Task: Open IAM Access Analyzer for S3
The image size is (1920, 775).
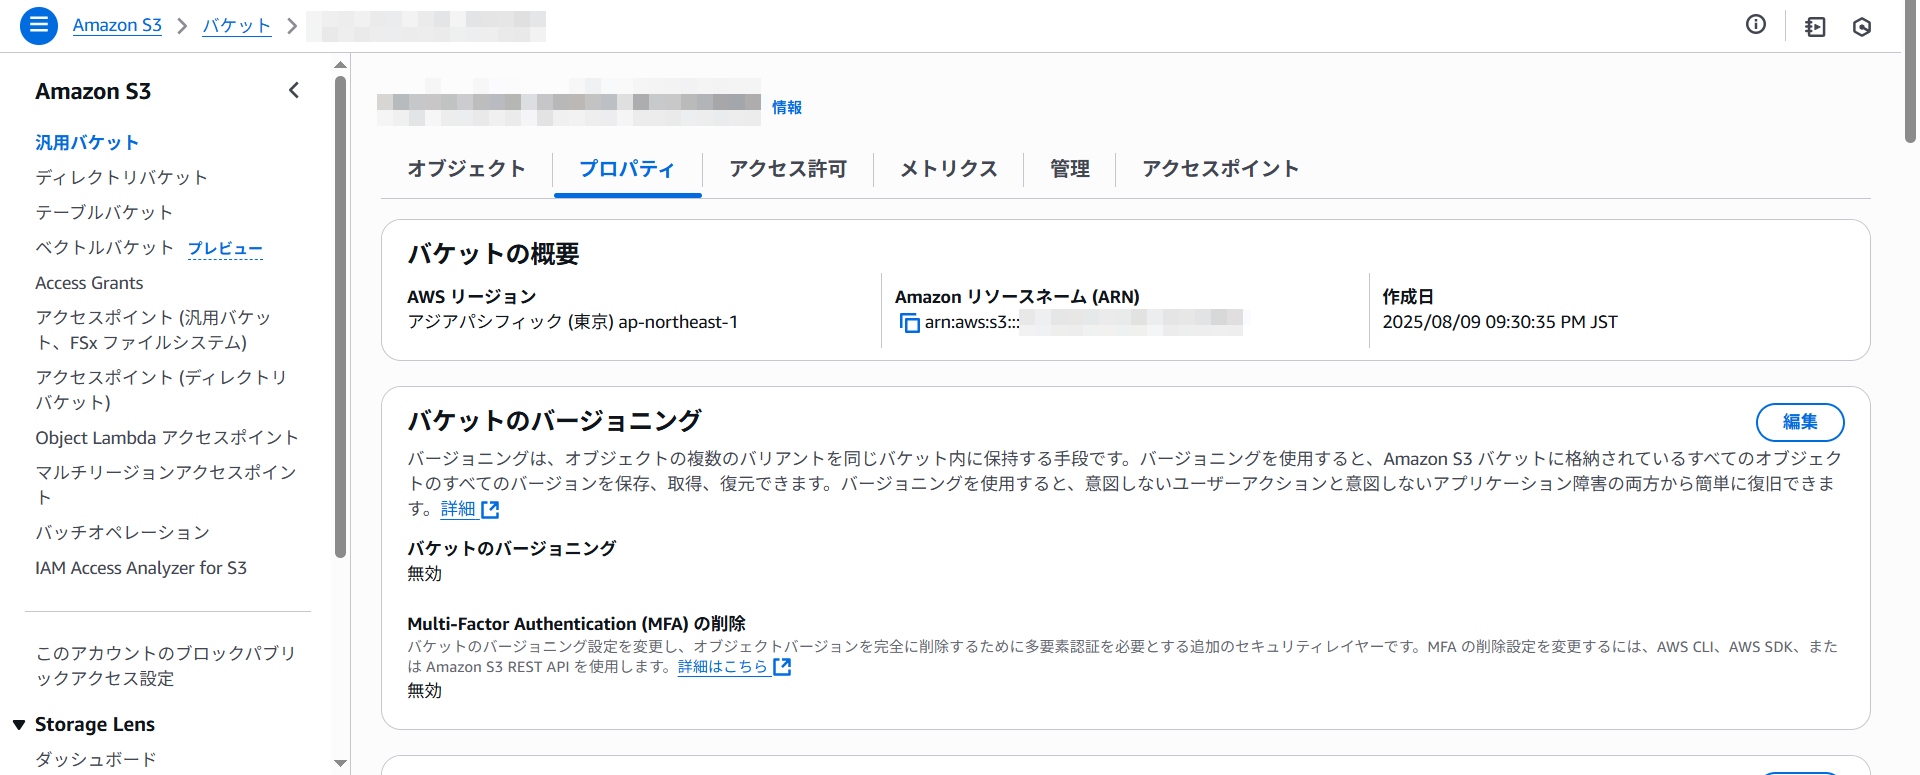Action: coord(140,568)
